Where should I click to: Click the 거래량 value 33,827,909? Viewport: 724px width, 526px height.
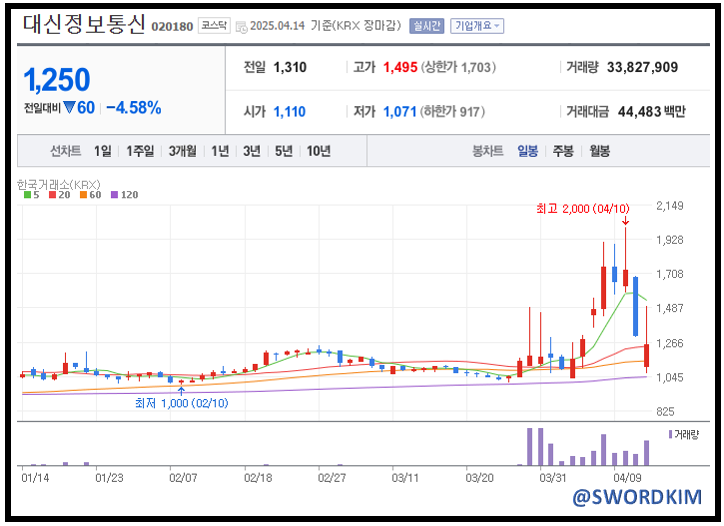642,67
